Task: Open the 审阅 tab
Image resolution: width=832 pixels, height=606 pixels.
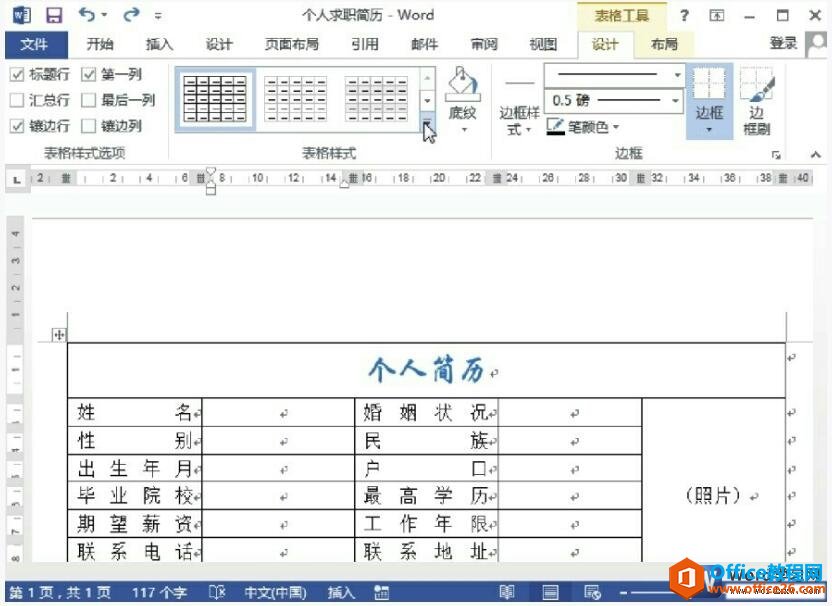Action: pyautogui.click(x=484, y=44)
